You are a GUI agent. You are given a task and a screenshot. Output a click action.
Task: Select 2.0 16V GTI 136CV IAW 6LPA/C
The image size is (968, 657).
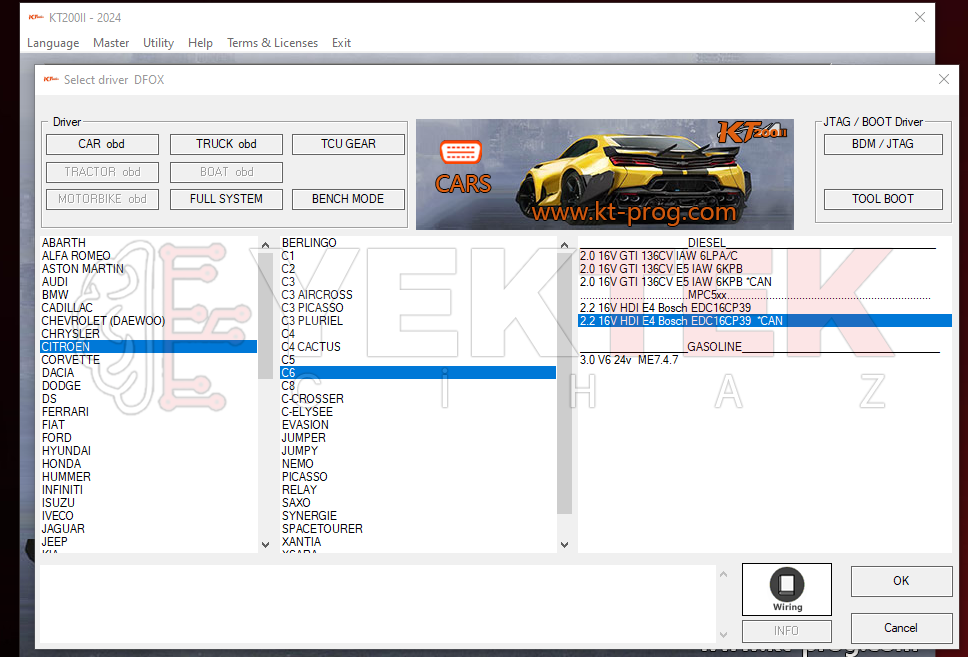[x=764, y=256]
